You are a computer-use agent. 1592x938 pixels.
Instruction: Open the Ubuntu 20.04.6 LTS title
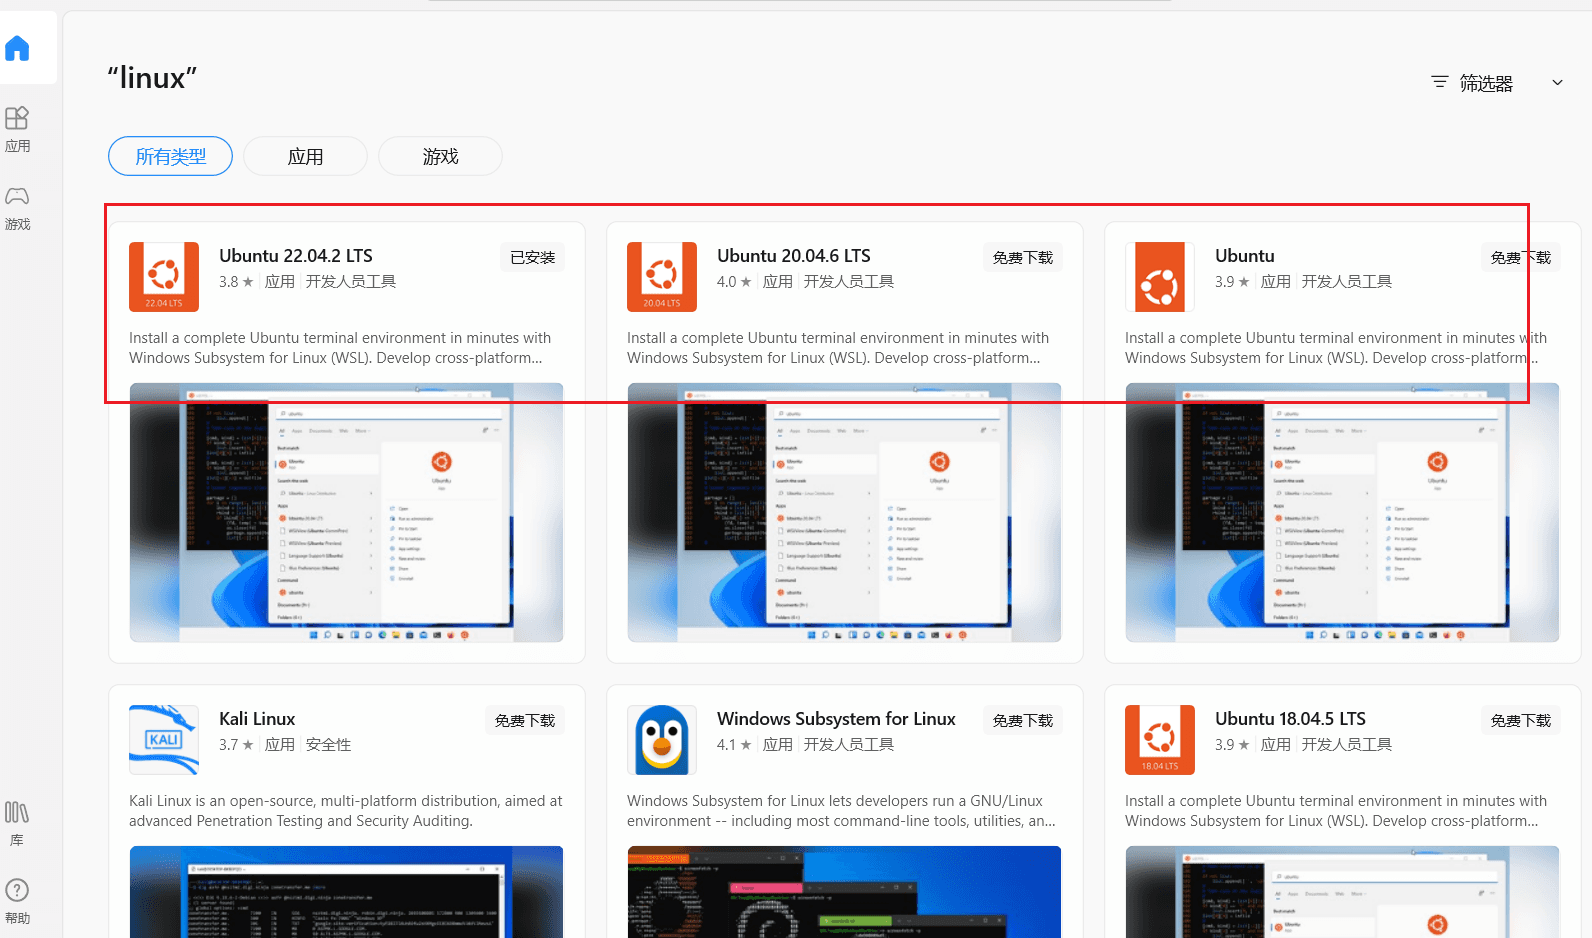click(794, 256)
